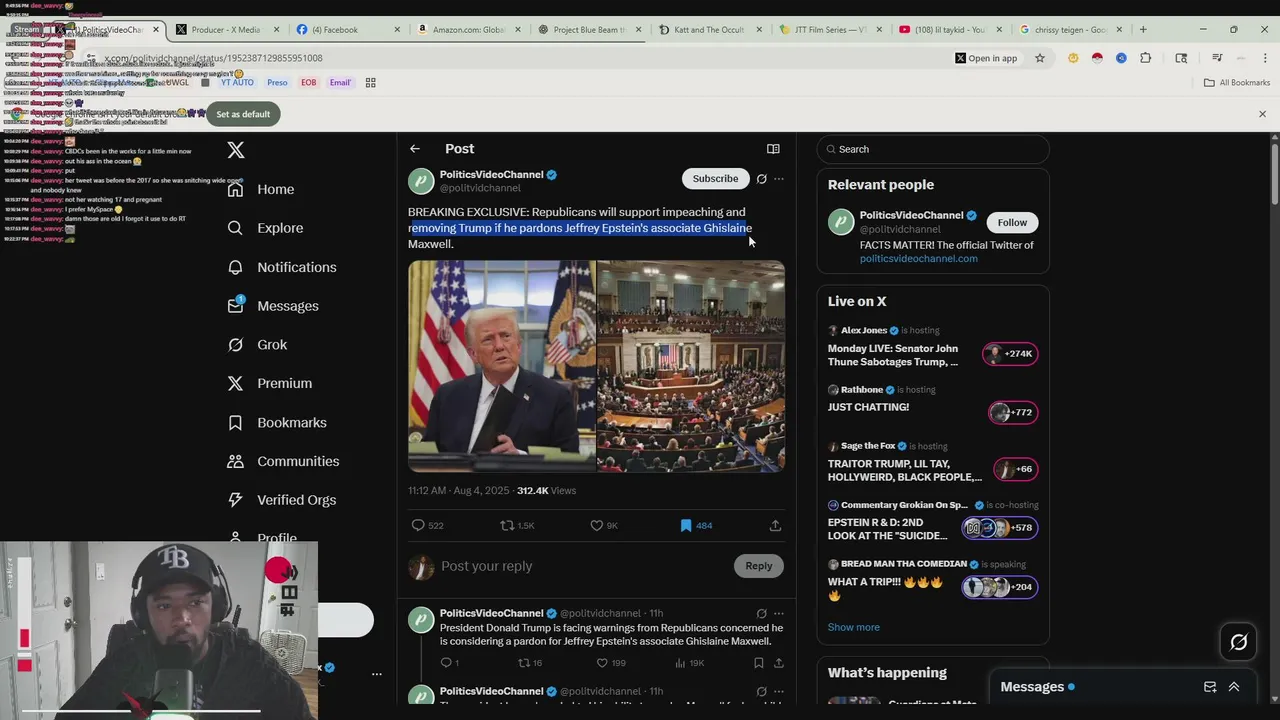Repost the post with 1.5K reposts
Viewport: 1280px width, 720px height.
click(x=517, y=525)
